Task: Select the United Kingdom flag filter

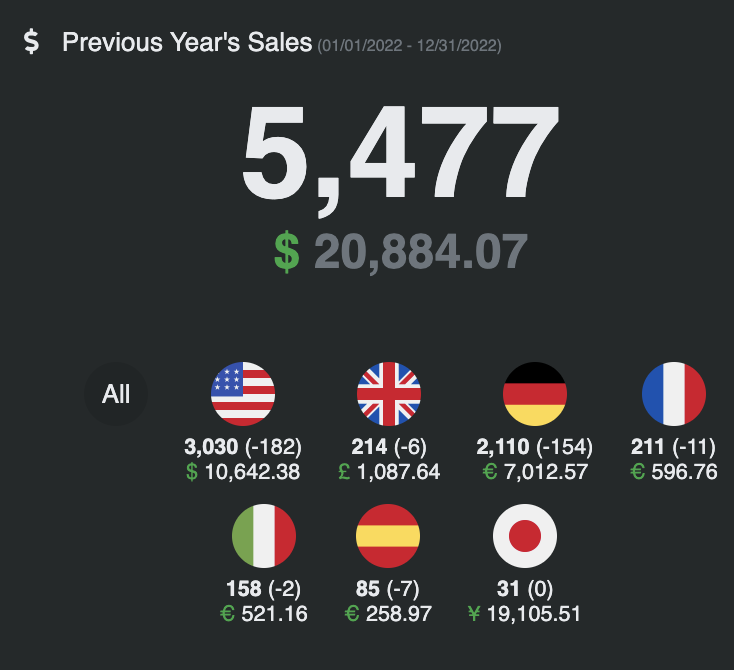Action: tap(389, 394)
